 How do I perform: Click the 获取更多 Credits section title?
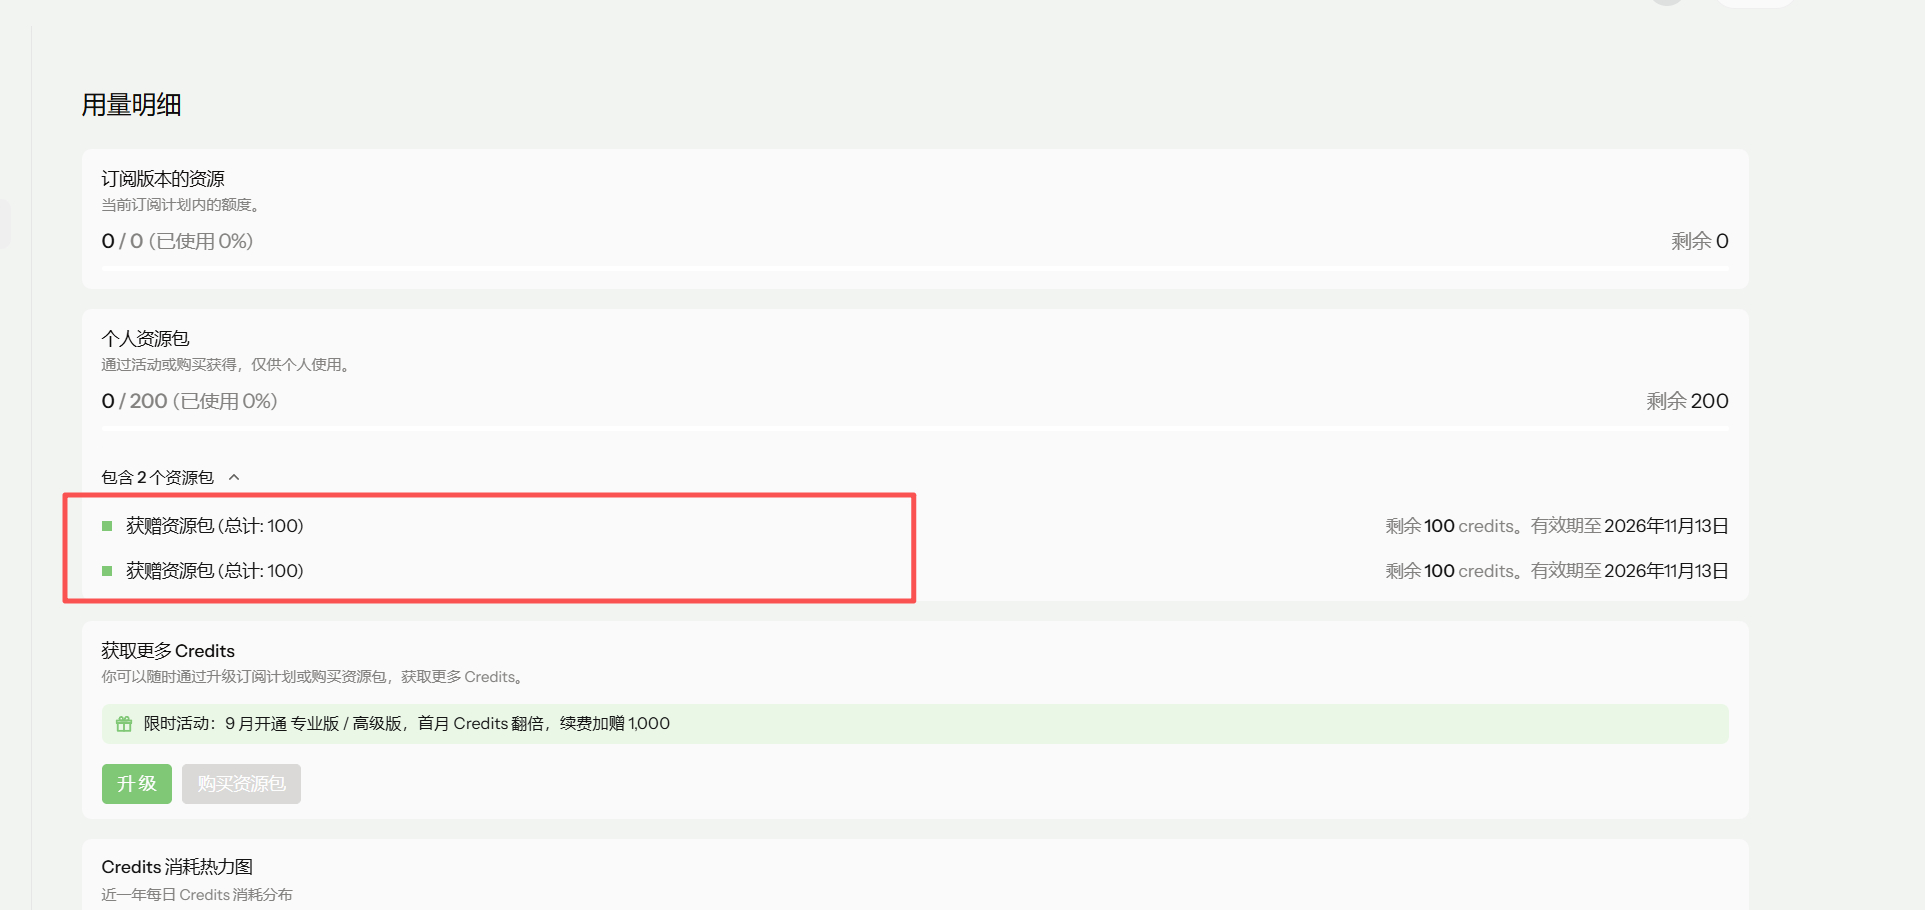click(x=168, y=651)
